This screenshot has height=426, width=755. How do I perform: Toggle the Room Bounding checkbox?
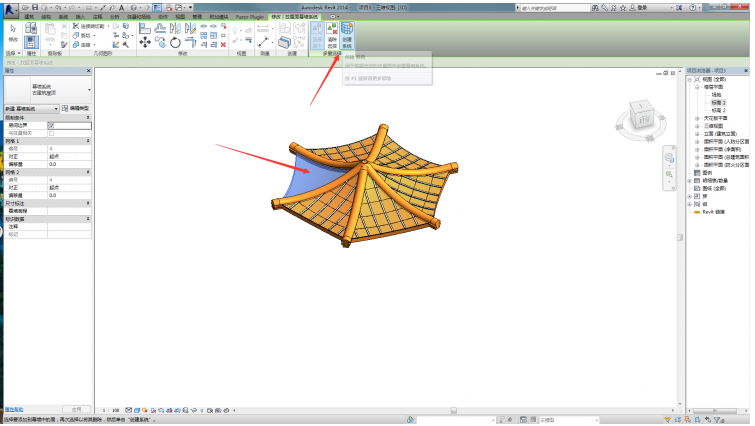(x=51, y=126)
